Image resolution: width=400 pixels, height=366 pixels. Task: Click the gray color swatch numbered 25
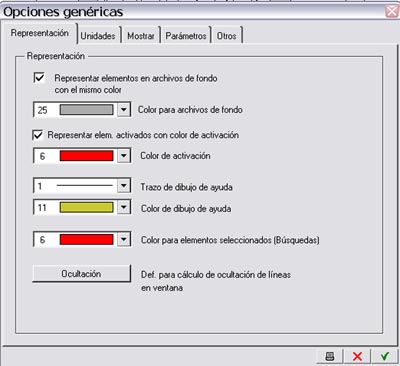pos(87,110)
